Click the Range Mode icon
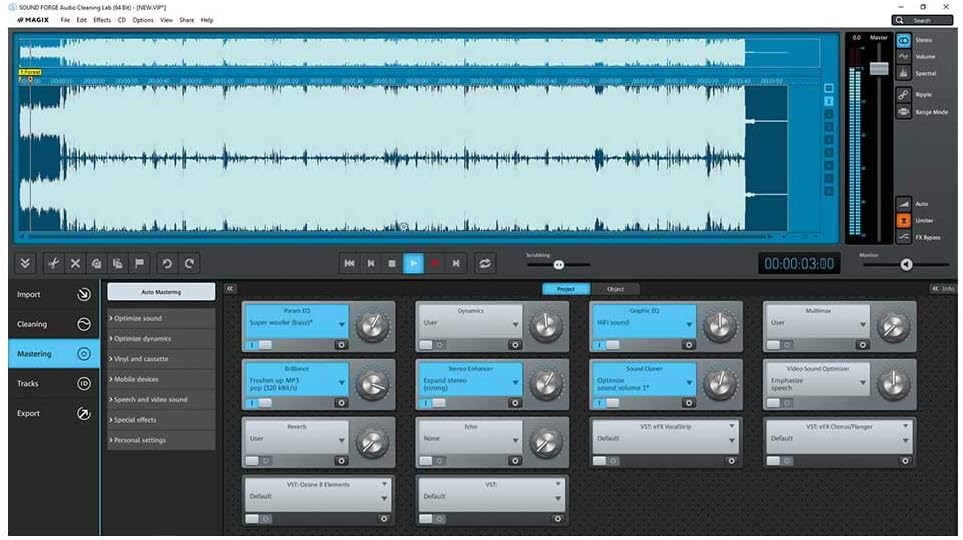This screenshot has height=540, width=963. tap(904, 112)
